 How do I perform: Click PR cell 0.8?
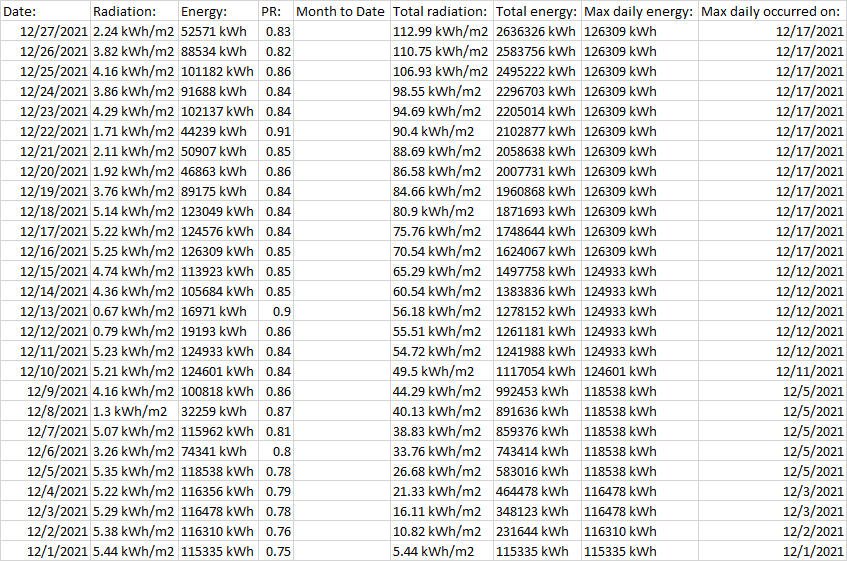pos(276,451)
